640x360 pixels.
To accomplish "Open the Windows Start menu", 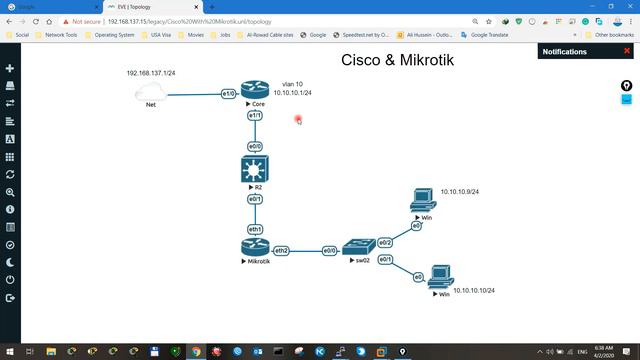I will [x=10, y=351].
